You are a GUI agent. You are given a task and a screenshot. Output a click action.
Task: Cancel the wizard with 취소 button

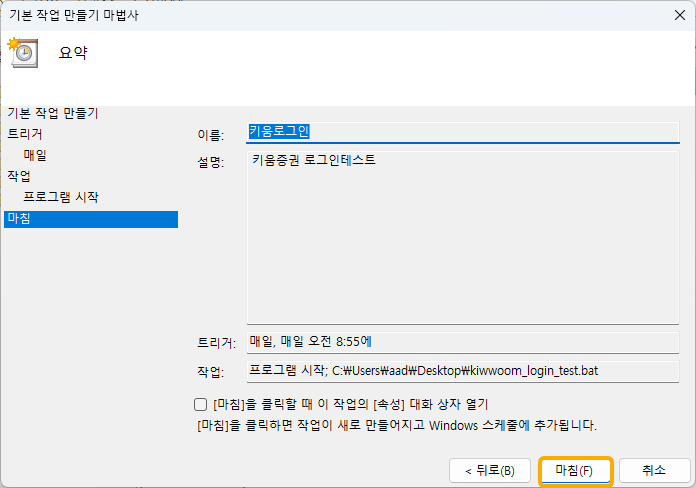[x=654, y=470]
